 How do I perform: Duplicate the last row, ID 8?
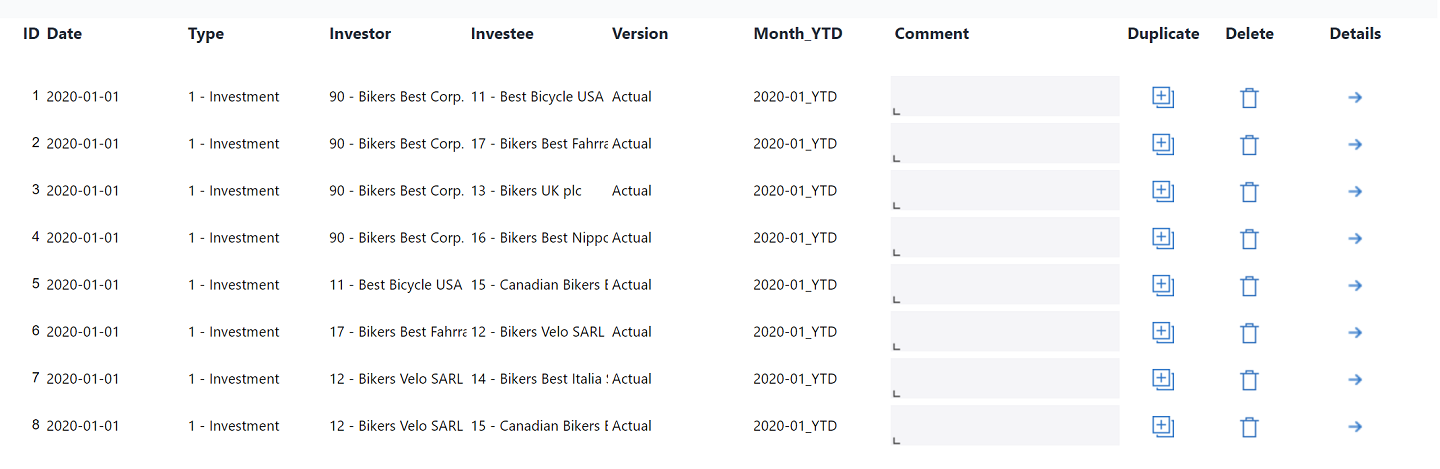(x=1162, y=426)
